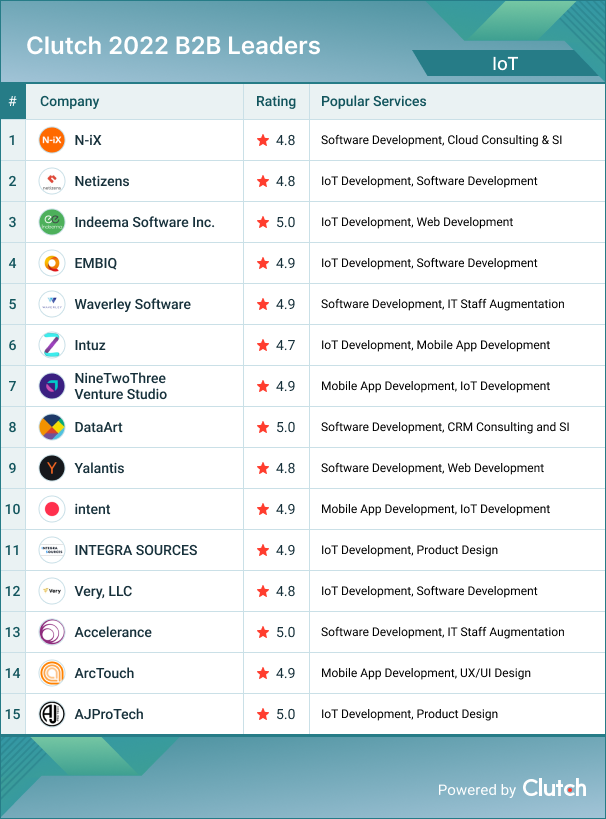Click the Company column header
606x819 pixels.
point(69,101)
